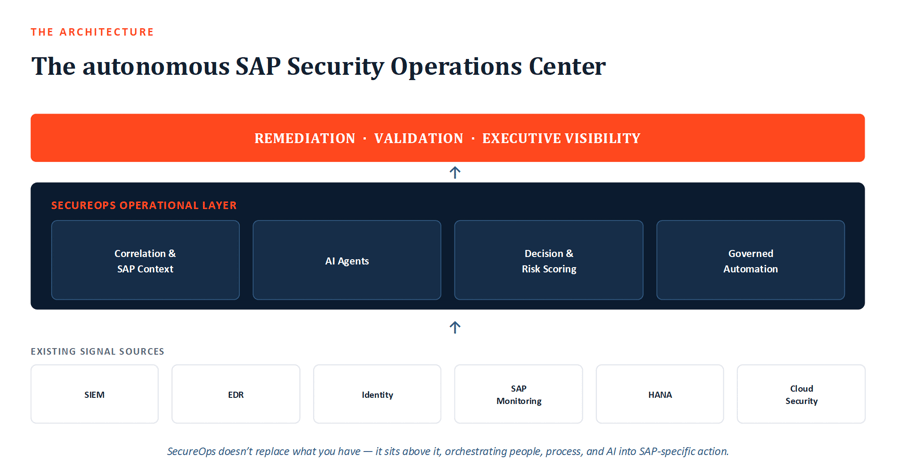The width and height of the screenshot is (900, 470).
Task: Click the 'THE ARCHITECTURE' heading label
Action: 92,32
